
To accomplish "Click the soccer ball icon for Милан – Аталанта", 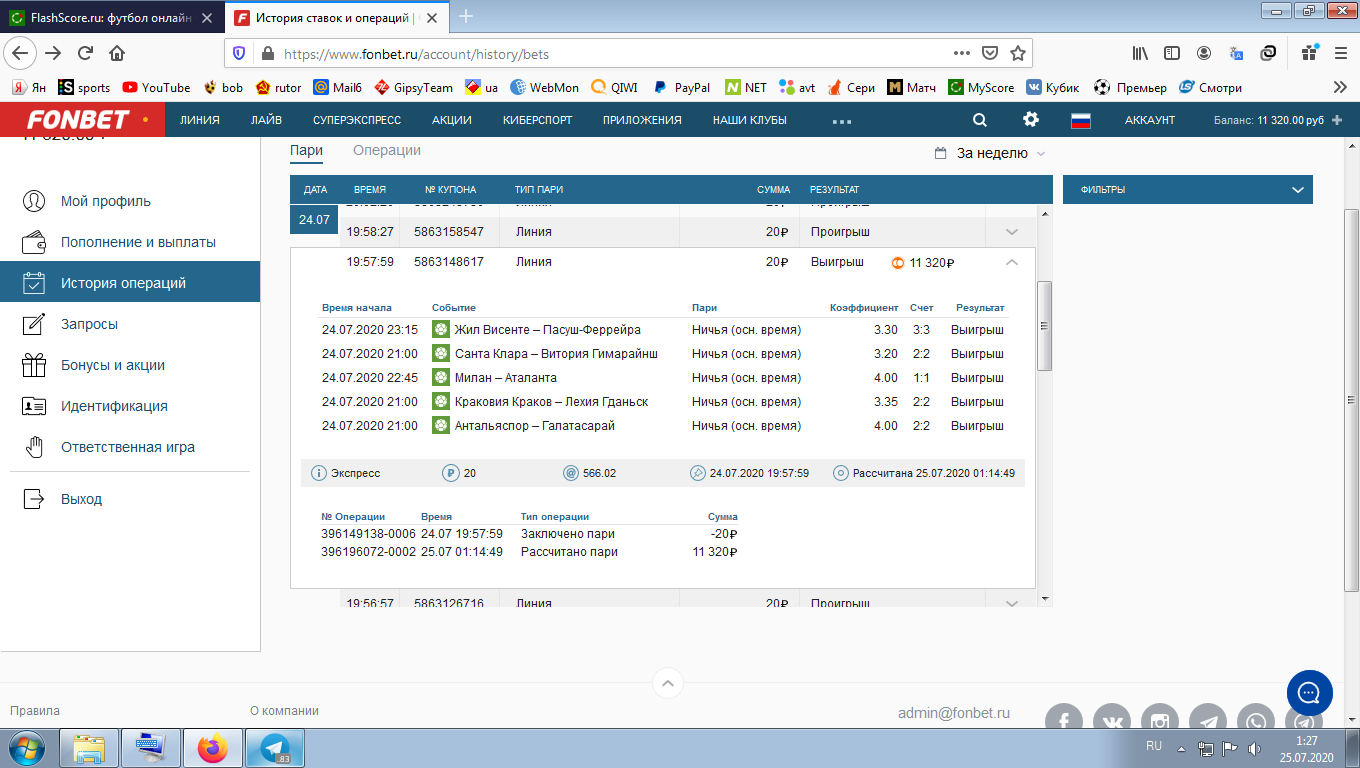I will pos(440,378).
